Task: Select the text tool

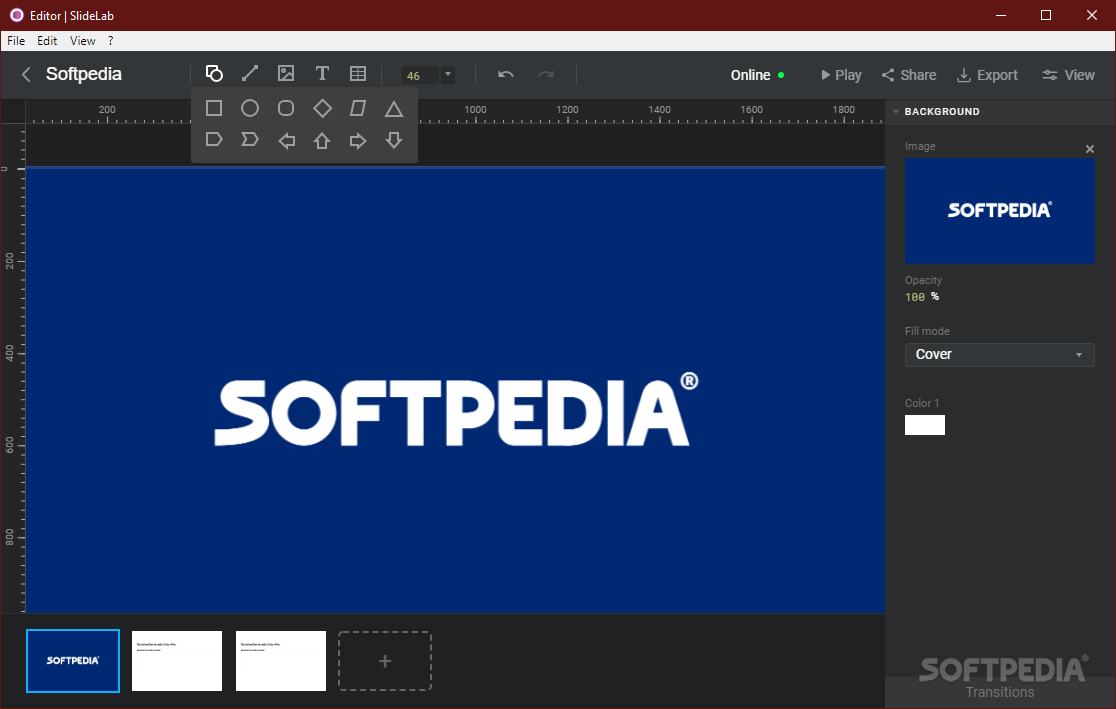Action: pyautogui.click(x=322, y=73)
